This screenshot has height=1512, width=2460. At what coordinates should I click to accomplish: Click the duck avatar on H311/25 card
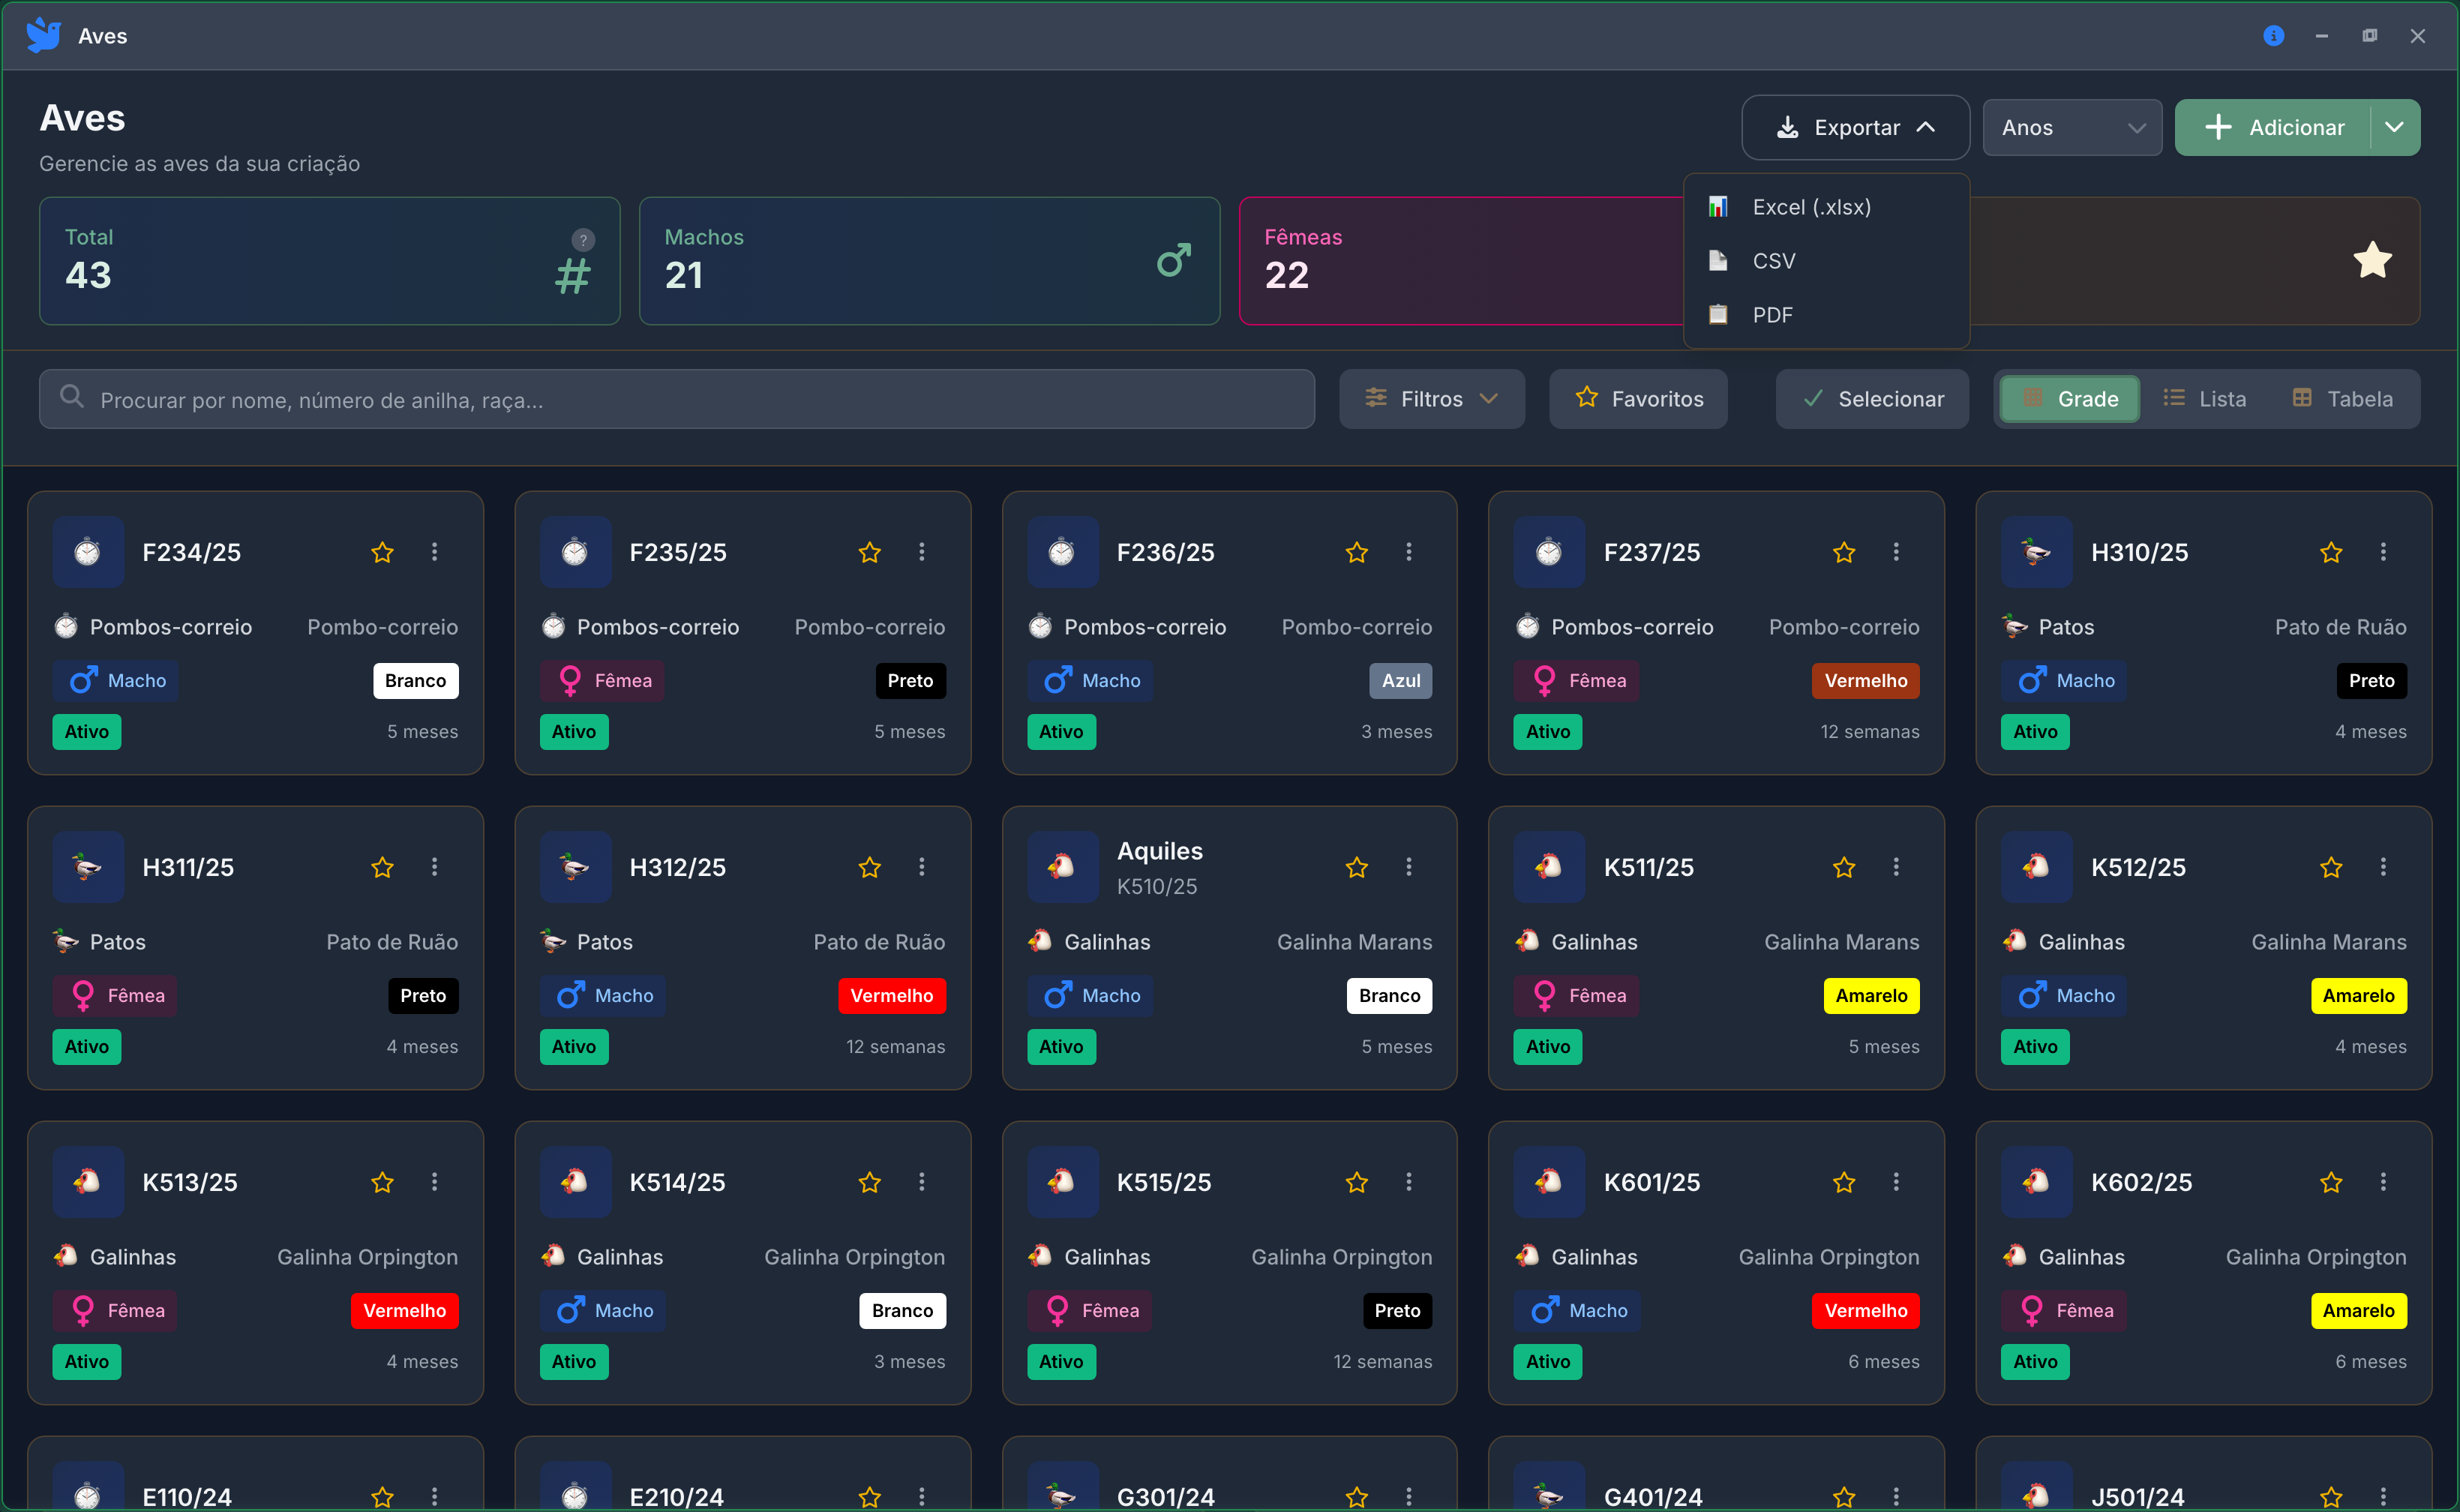click(x=88, y=867)
